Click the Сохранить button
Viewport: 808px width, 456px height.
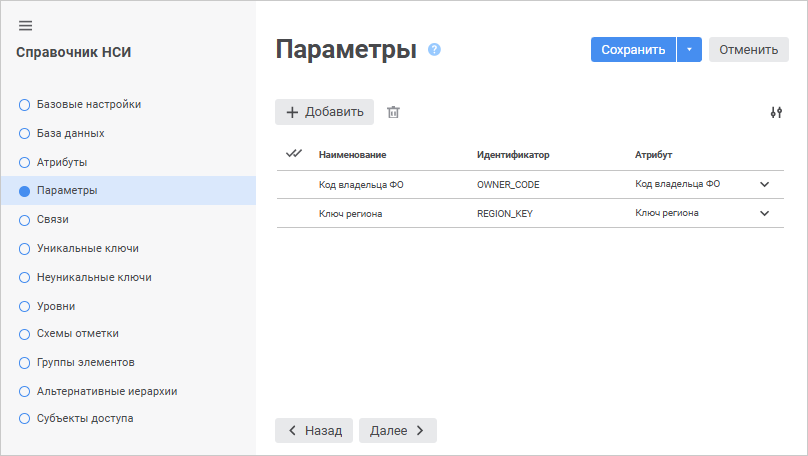tap(633, 50)
